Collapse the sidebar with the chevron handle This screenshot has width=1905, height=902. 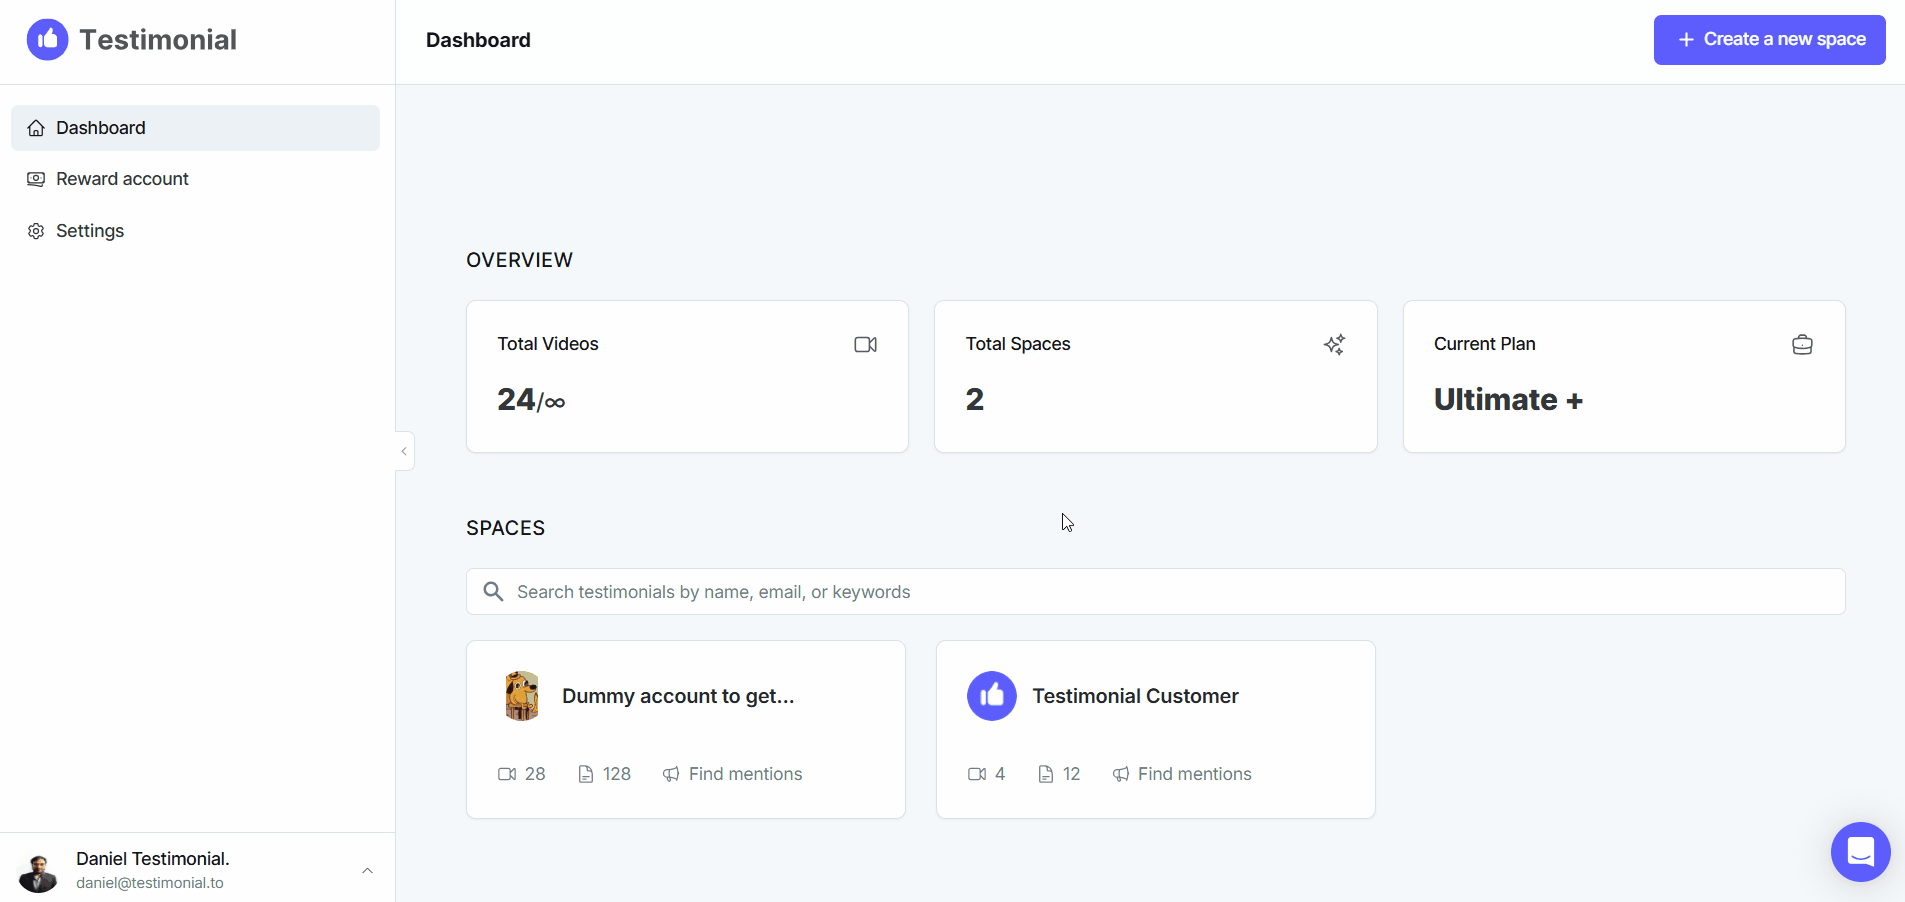404,451
